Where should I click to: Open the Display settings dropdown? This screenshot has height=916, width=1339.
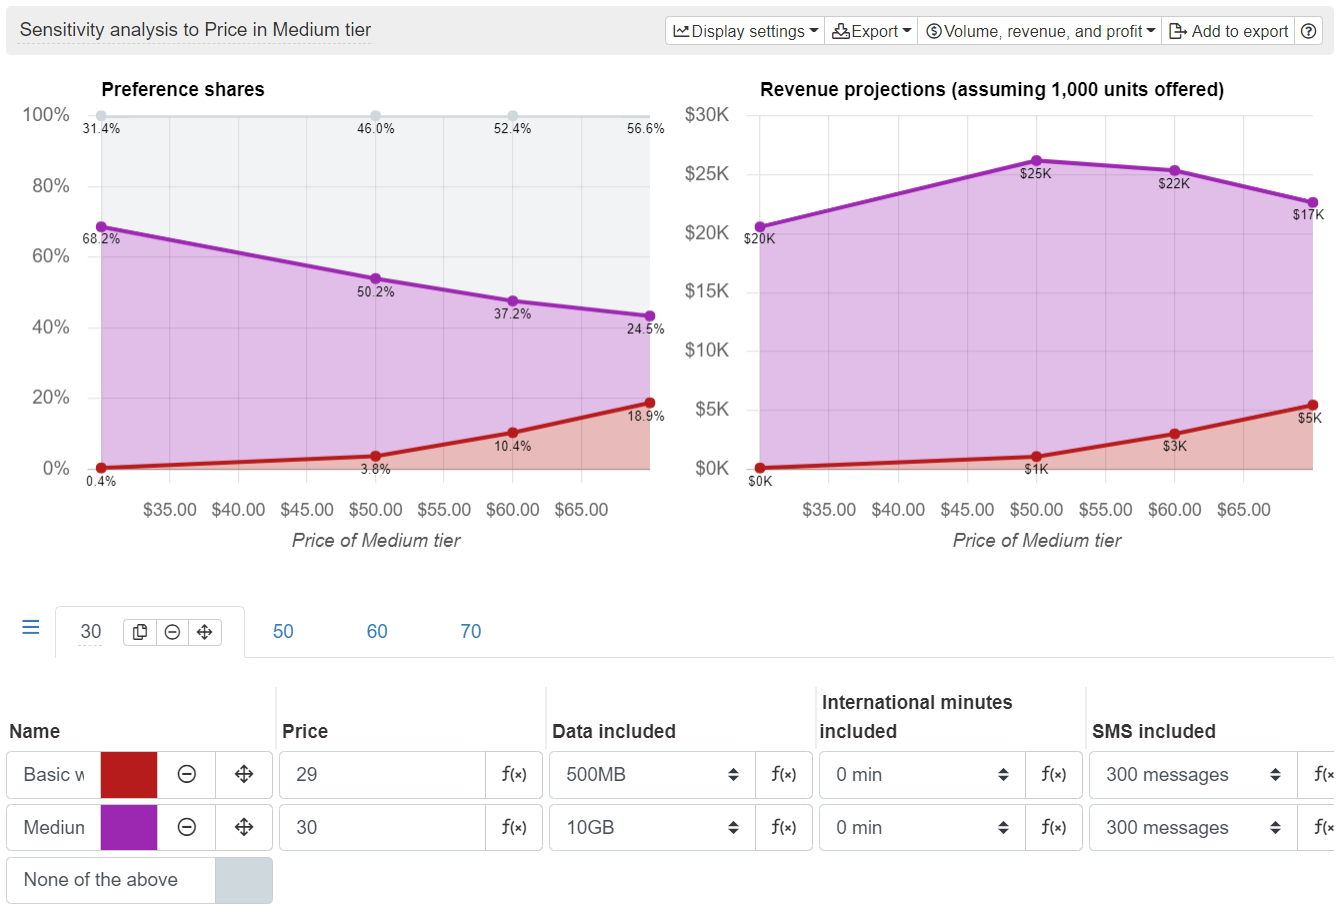(x=745, y=31)
